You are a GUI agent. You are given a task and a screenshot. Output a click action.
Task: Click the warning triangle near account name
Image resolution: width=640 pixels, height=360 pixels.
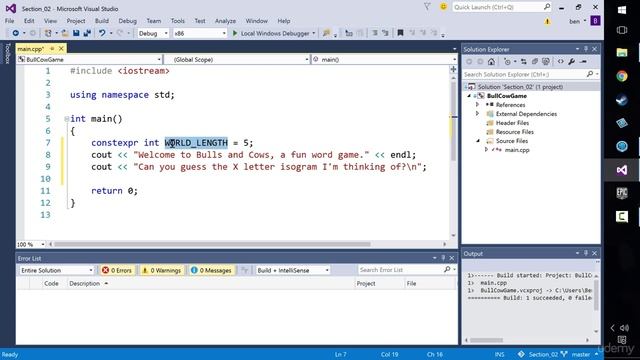pyautogui.click(x=547, y=21)
